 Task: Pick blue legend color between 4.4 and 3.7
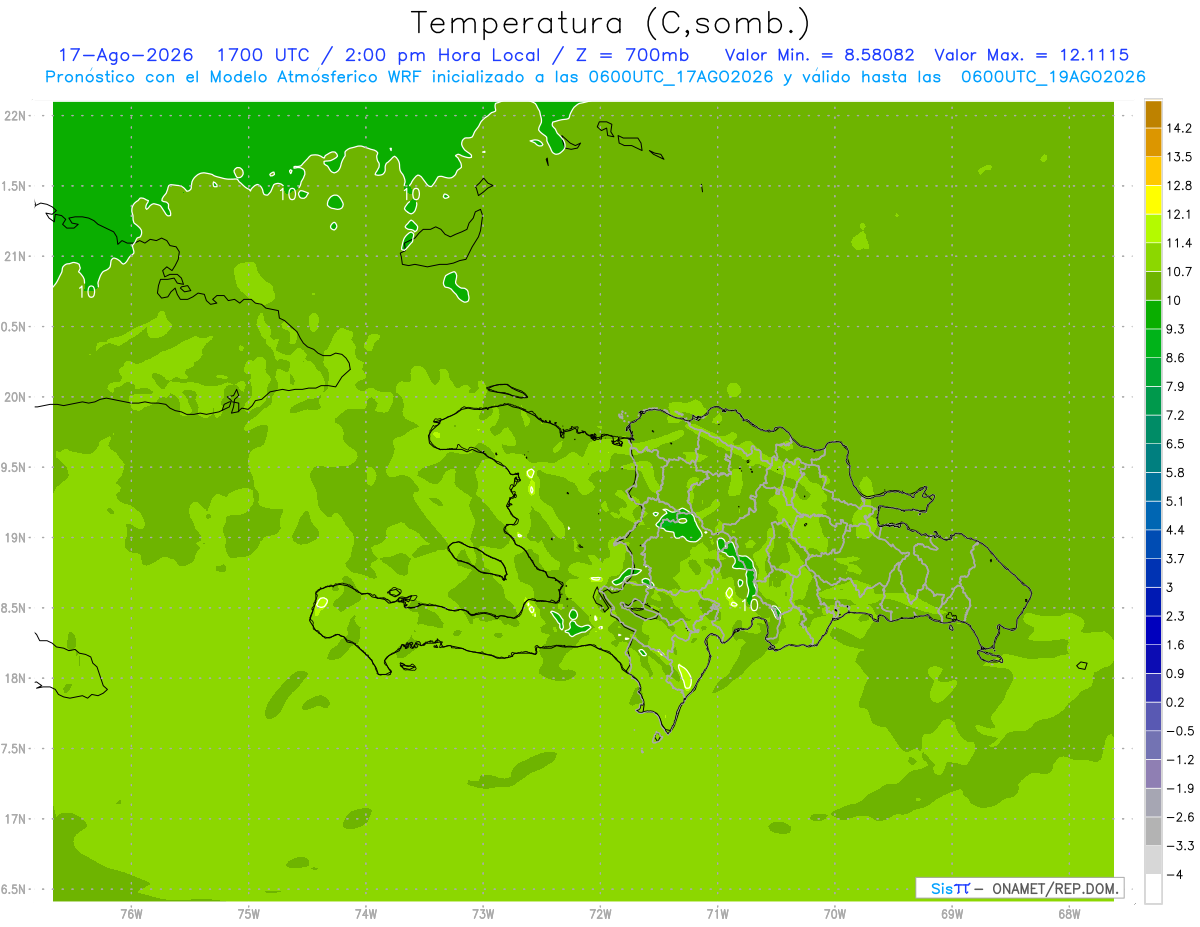(1154, 544)
